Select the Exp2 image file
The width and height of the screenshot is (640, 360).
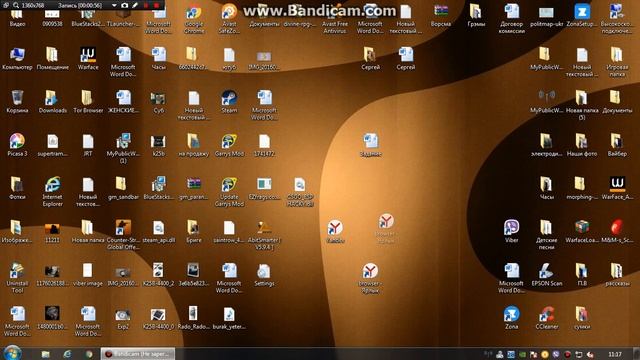[123, 318]
